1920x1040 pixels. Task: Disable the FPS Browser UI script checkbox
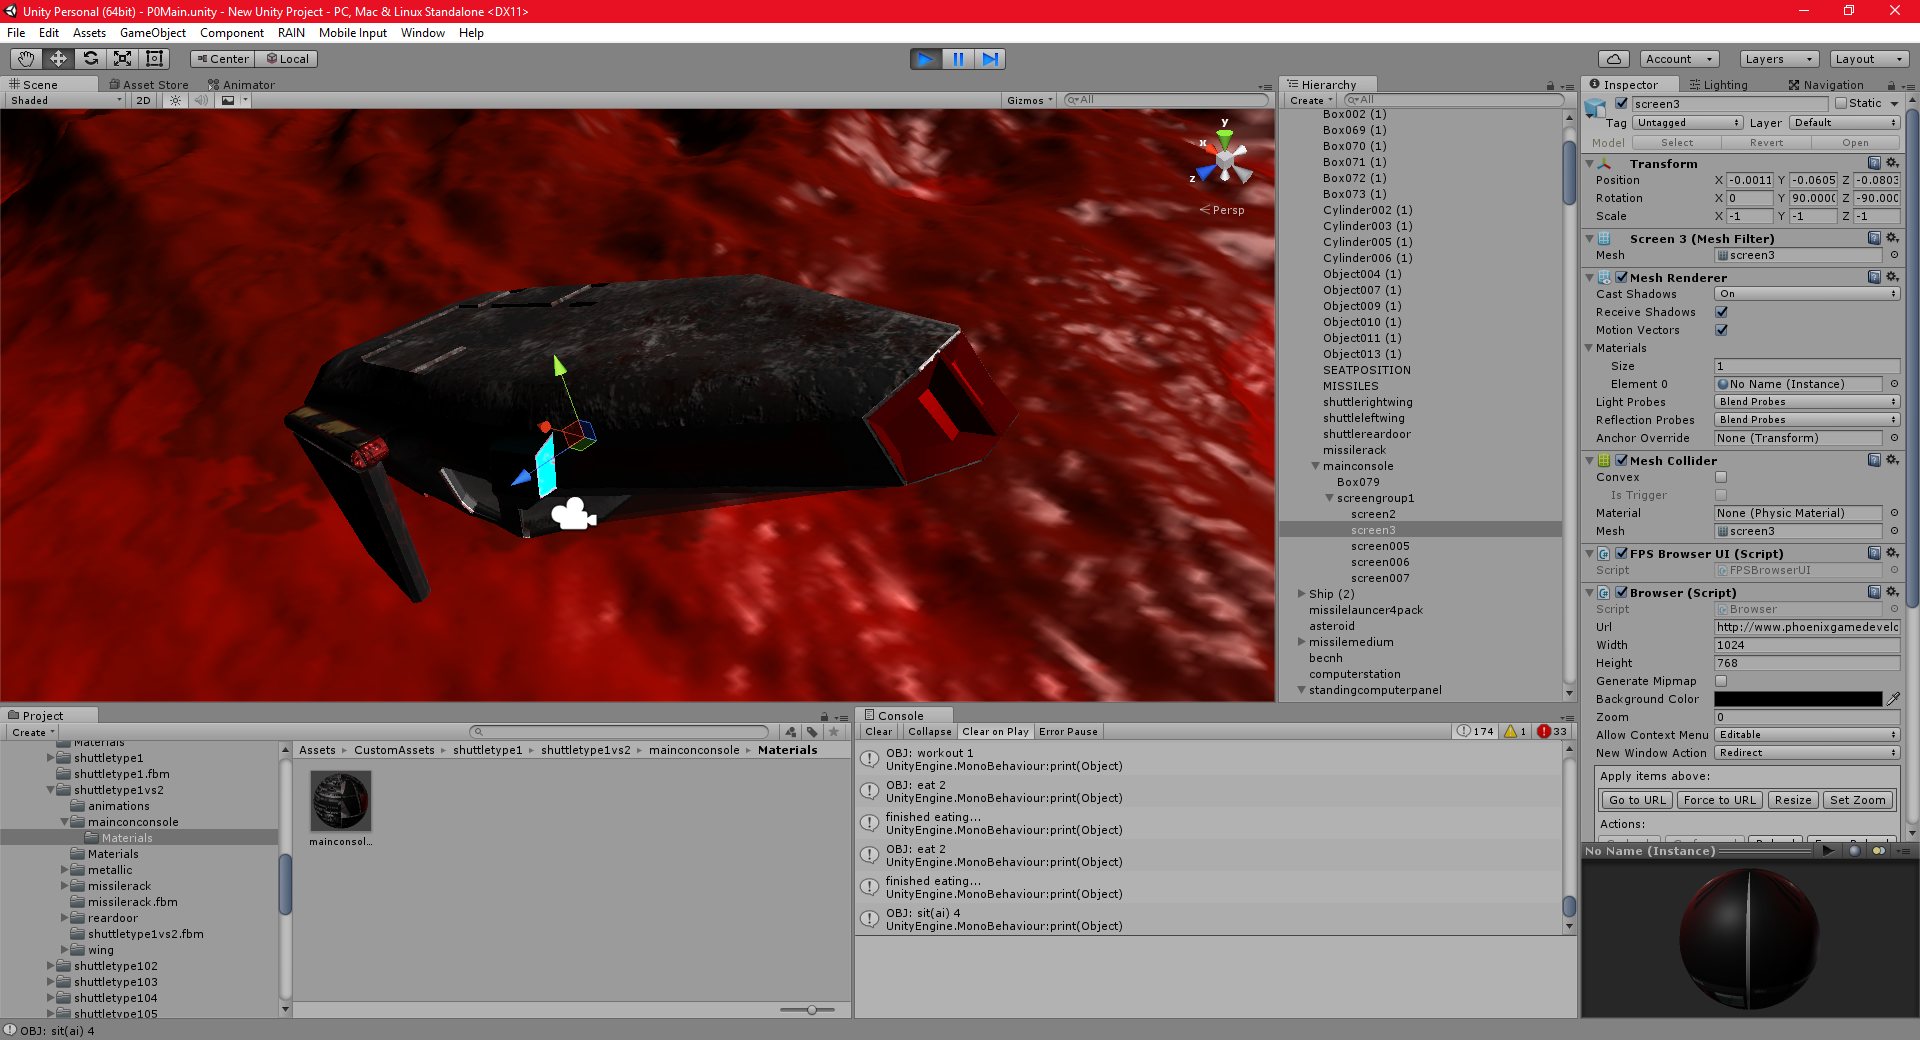tap(1621, 553)
